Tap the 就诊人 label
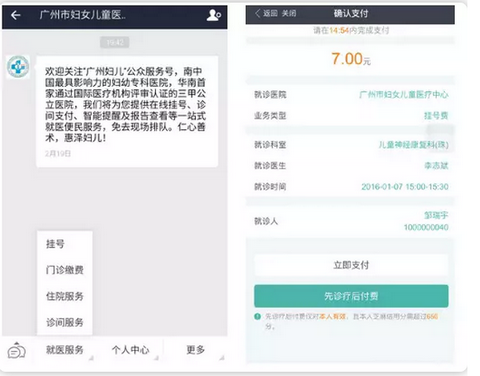Viewport: 480px width, 376px height. point(266,221)
